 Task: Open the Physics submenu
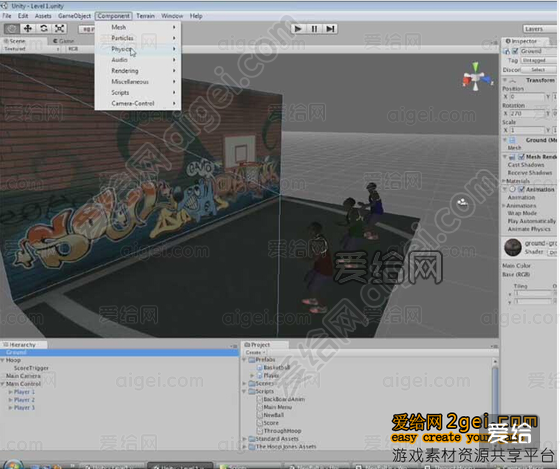click(x=138, y=49)
